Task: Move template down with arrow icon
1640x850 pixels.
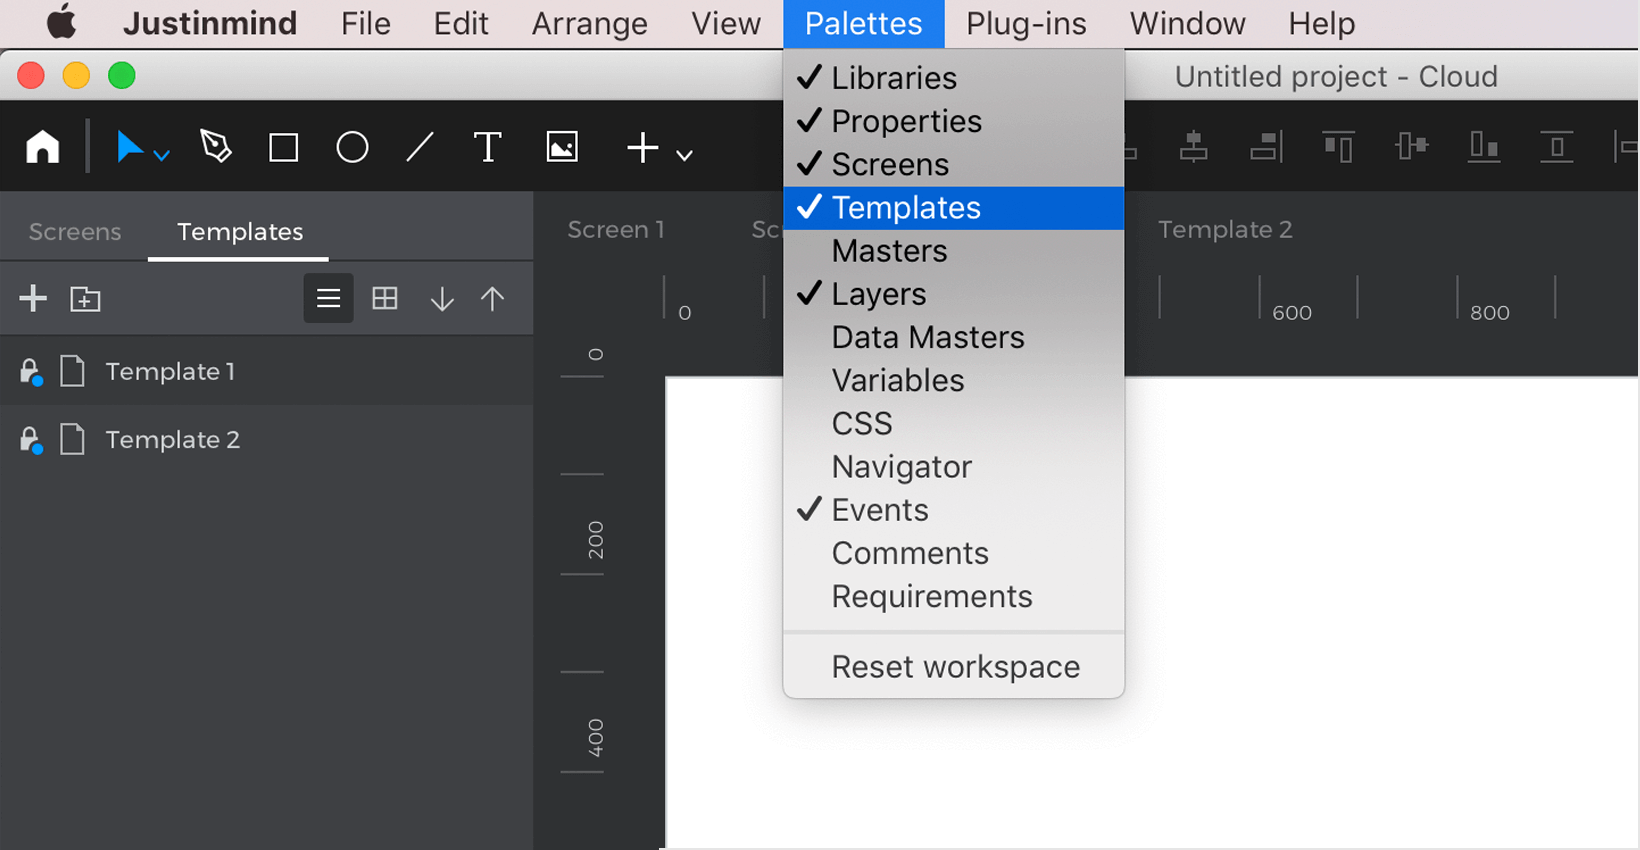Action: tap(441, 299)
